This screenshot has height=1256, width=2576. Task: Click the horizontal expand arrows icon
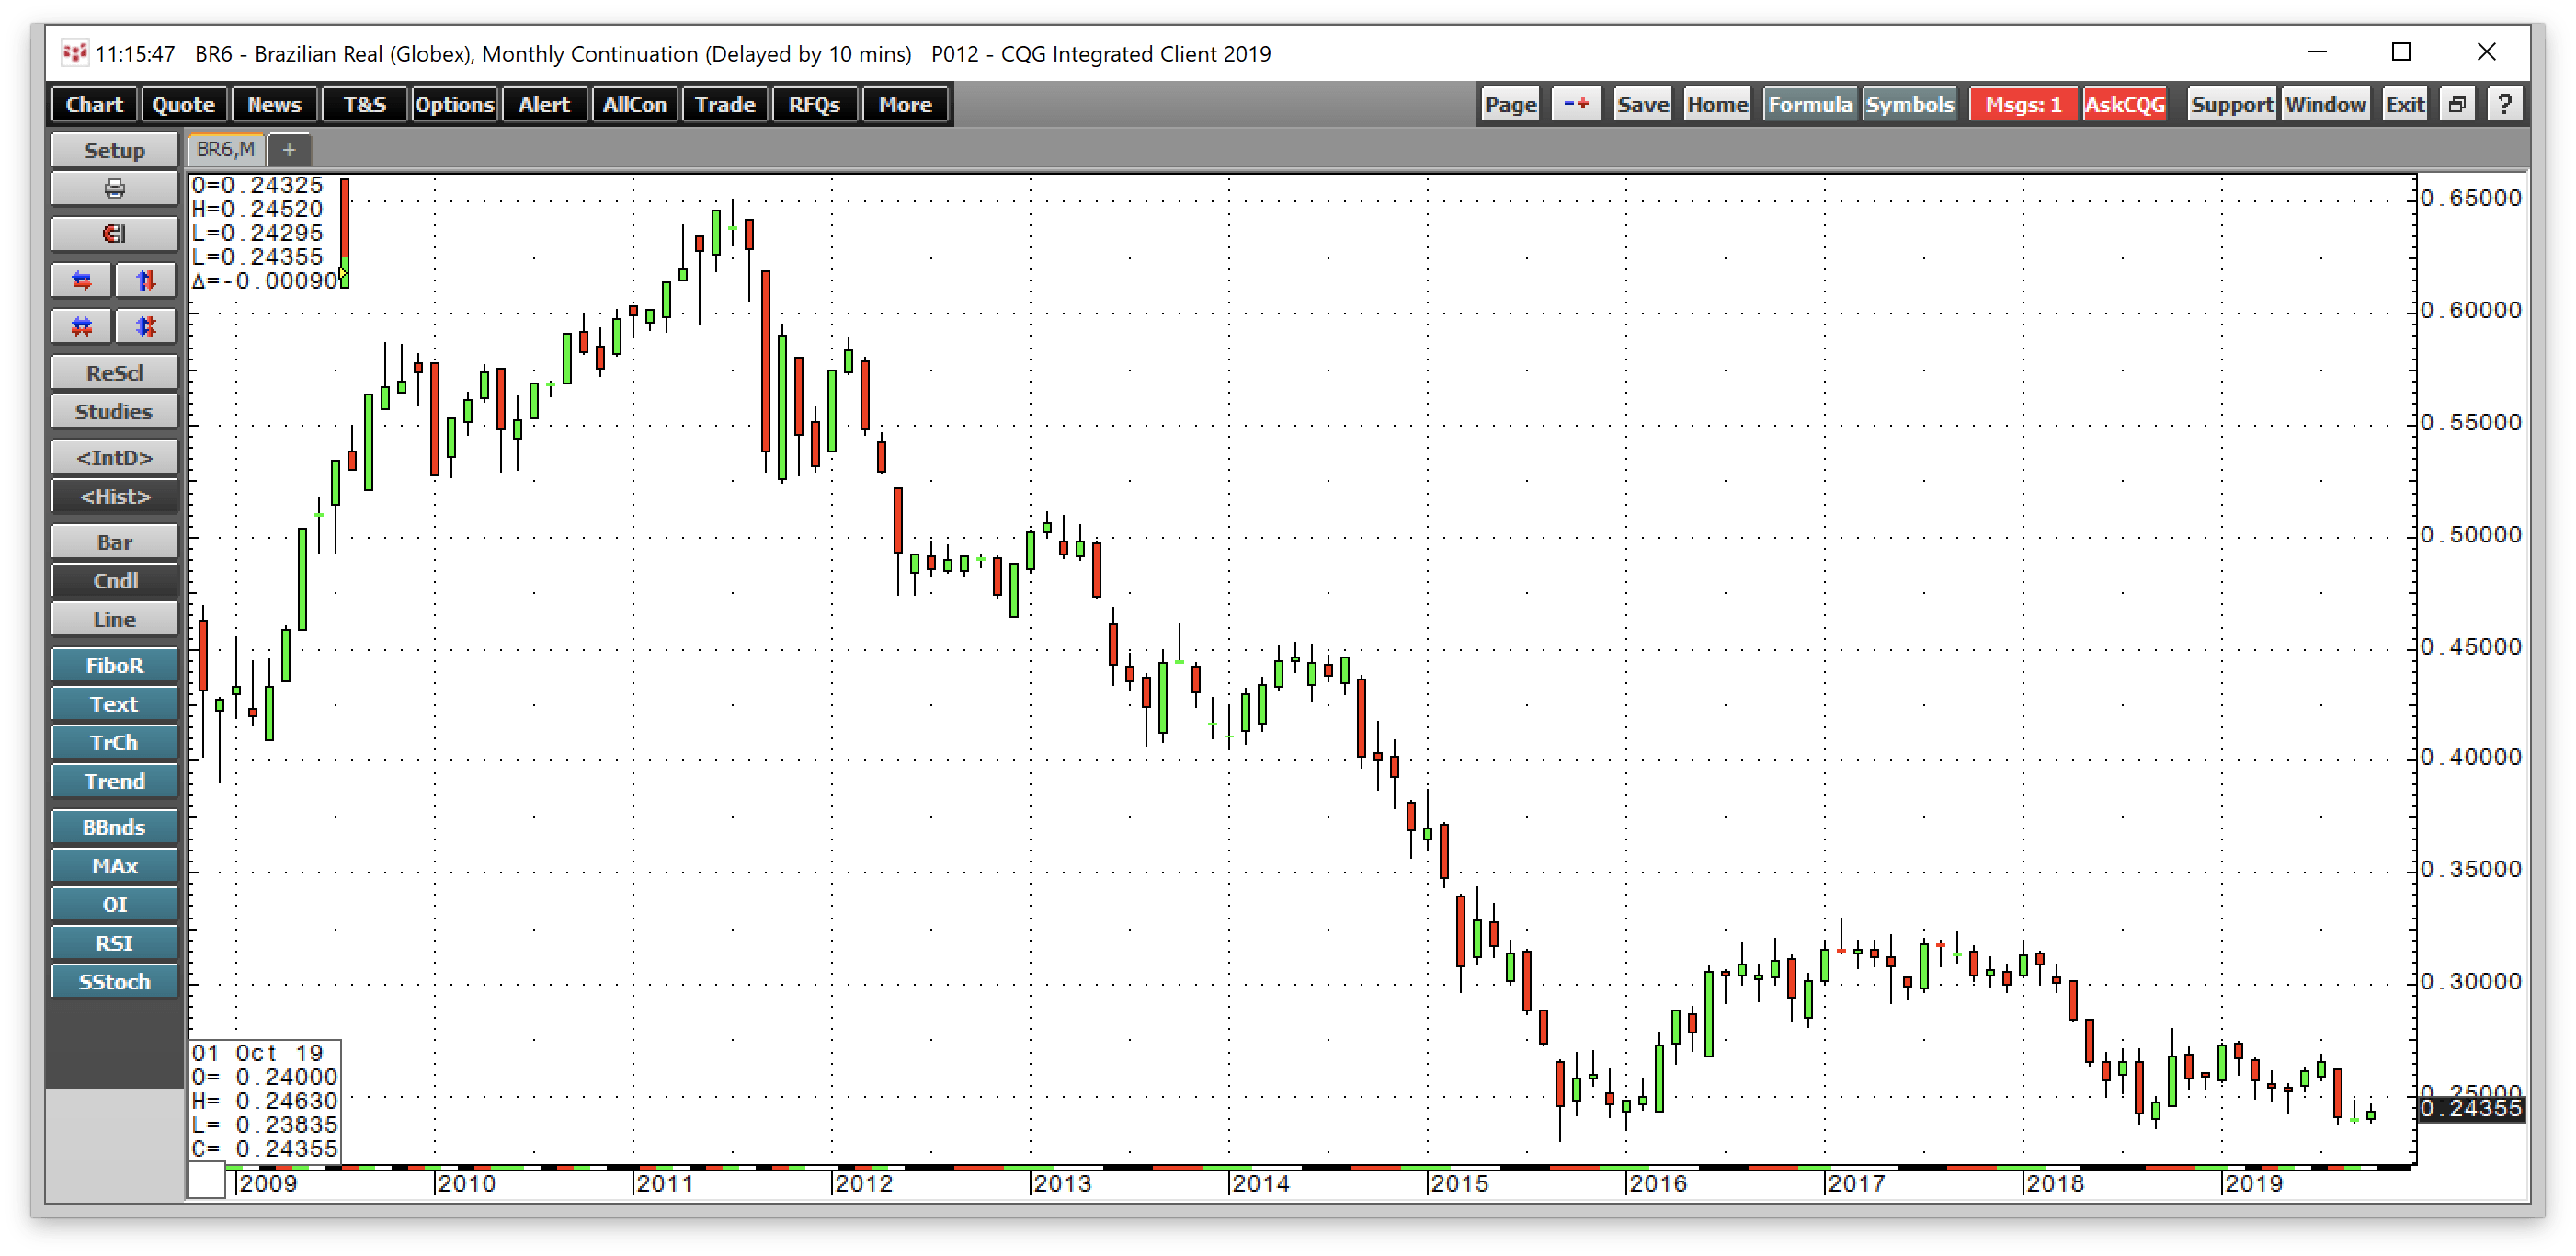[x=82, y=281]
